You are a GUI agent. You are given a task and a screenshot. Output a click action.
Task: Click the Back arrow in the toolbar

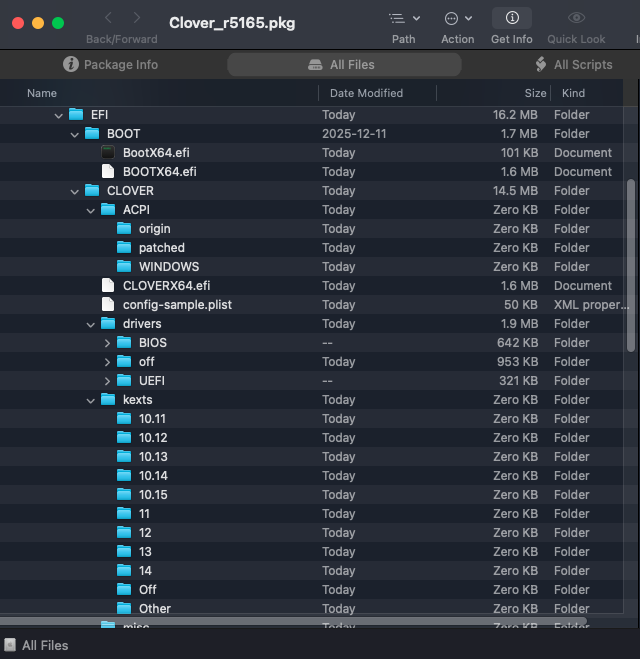pyautogui.click(x=108, y=18)
